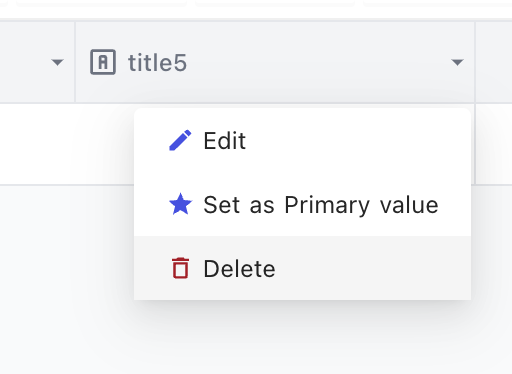Choose Delete from the column menu
Image resolution: width=512 pixels, height=374 pixels.
click(302, 268)
